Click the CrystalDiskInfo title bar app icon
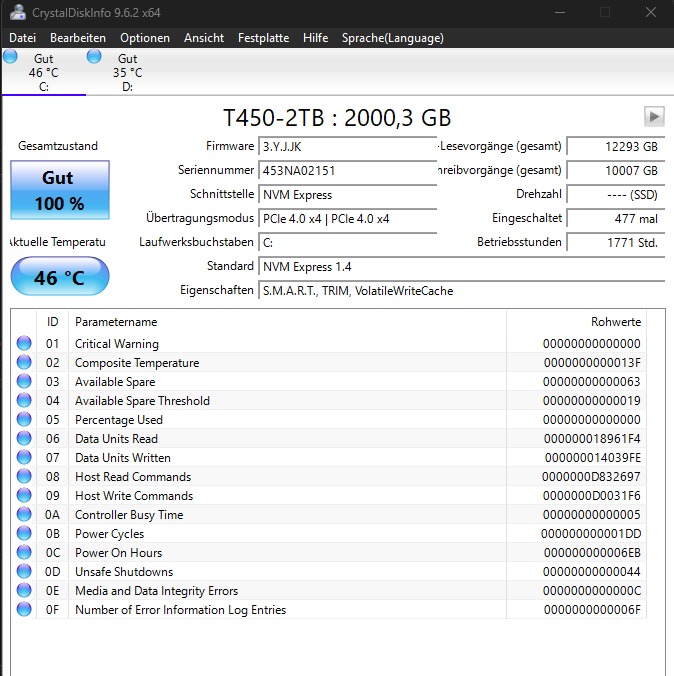This screenshot has width=674, height=676. click(x=18, y=12)
